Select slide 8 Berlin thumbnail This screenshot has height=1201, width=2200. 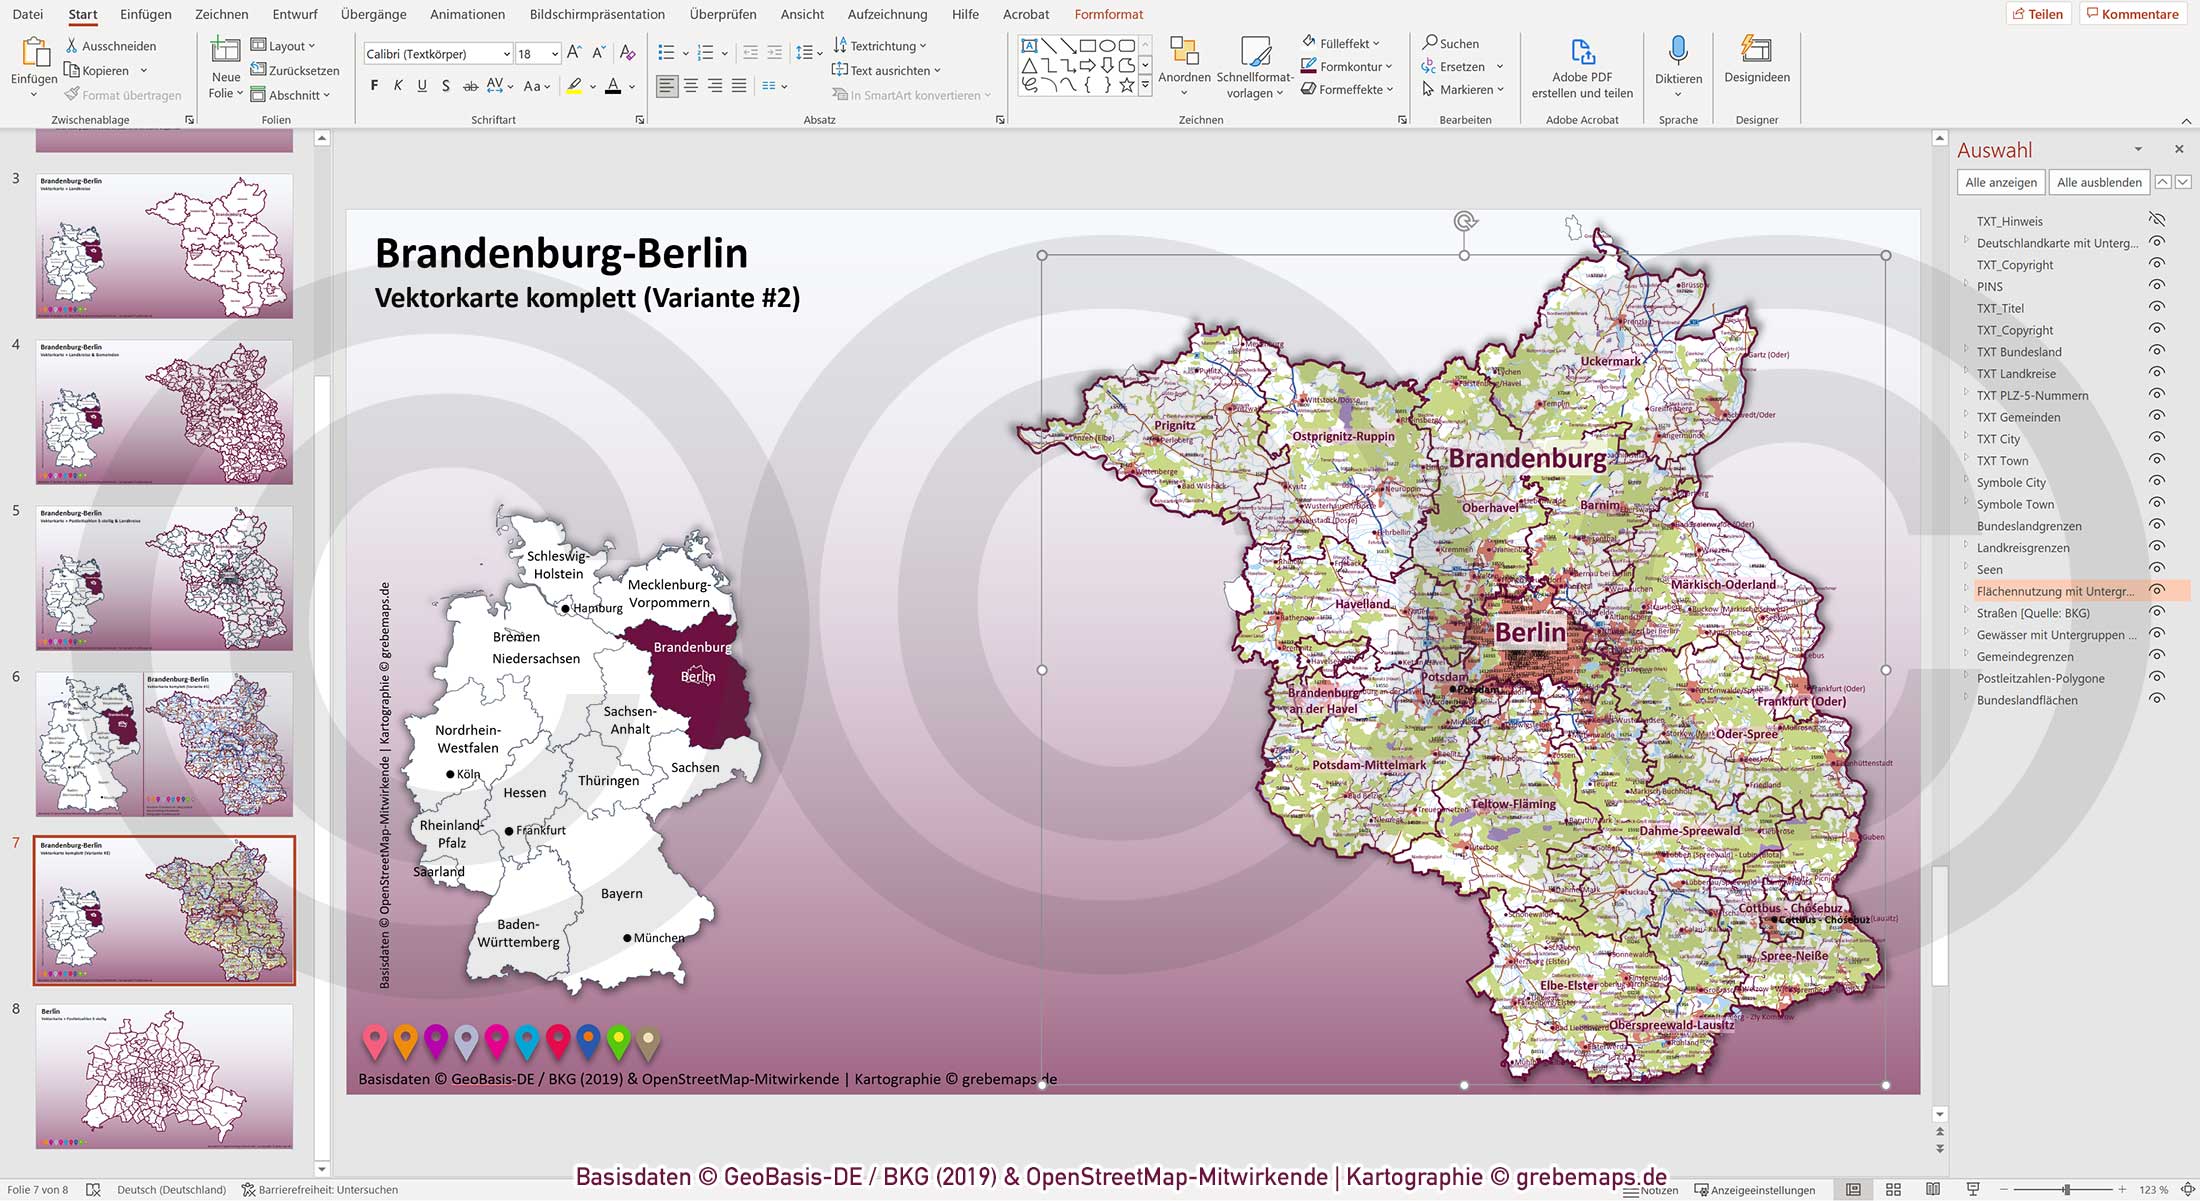coord(163,1075)
